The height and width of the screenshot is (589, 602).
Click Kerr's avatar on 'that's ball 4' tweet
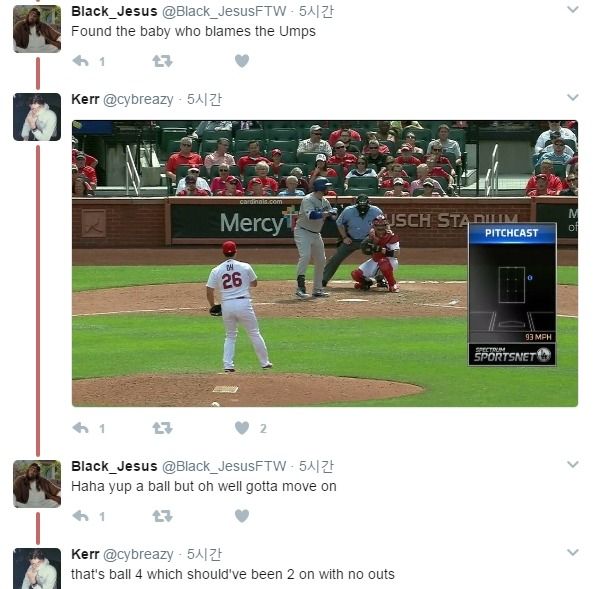[x=37, y=569]
